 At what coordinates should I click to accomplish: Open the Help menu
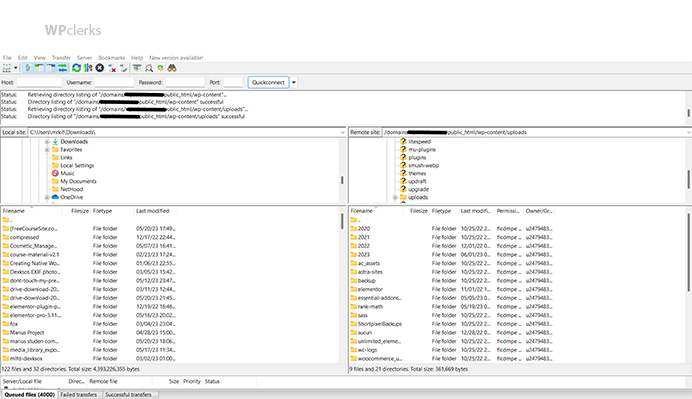(137, 58)
